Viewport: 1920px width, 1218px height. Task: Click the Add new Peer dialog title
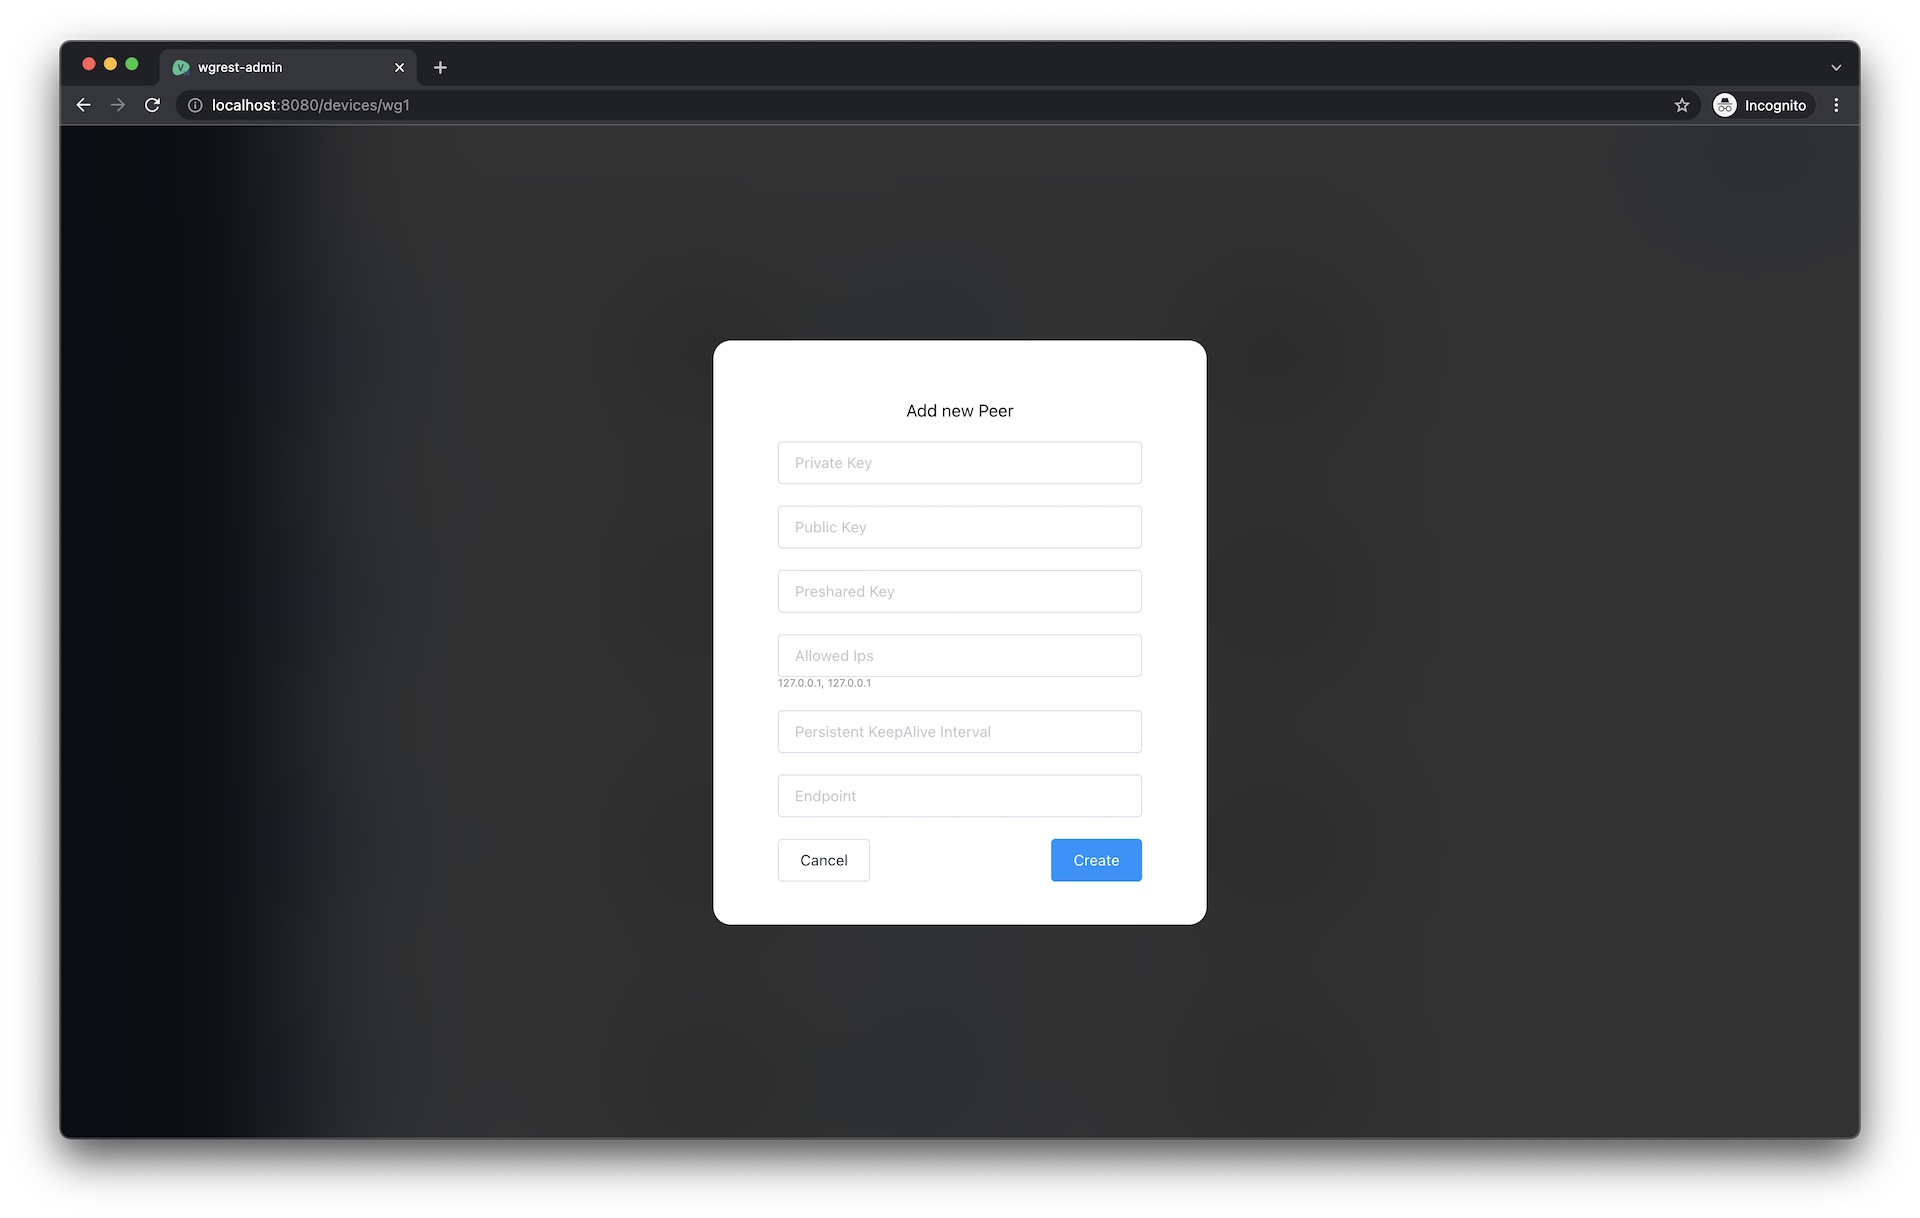click(960, 410)
